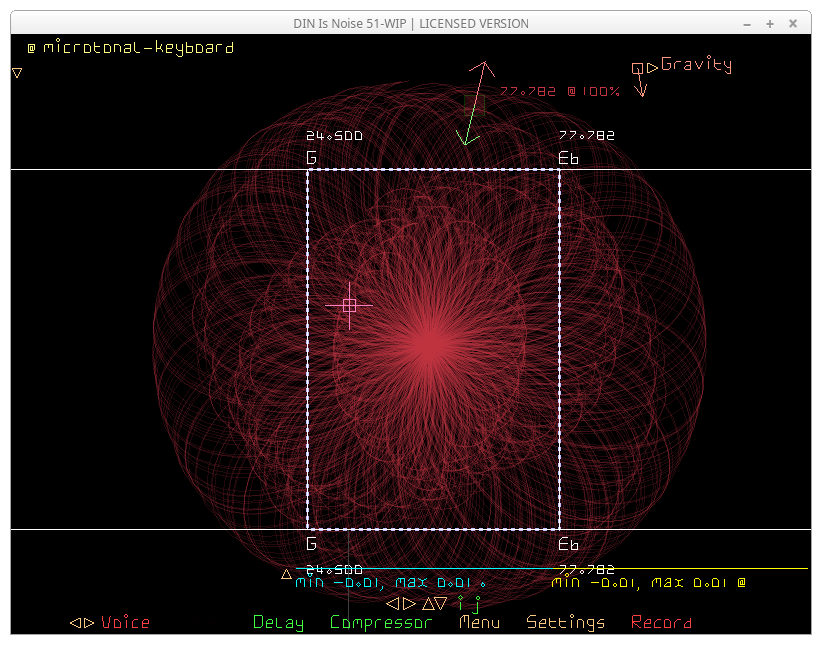Click the left-right arrows beside Voice
The image size is (822, 645).
(82, 622)
